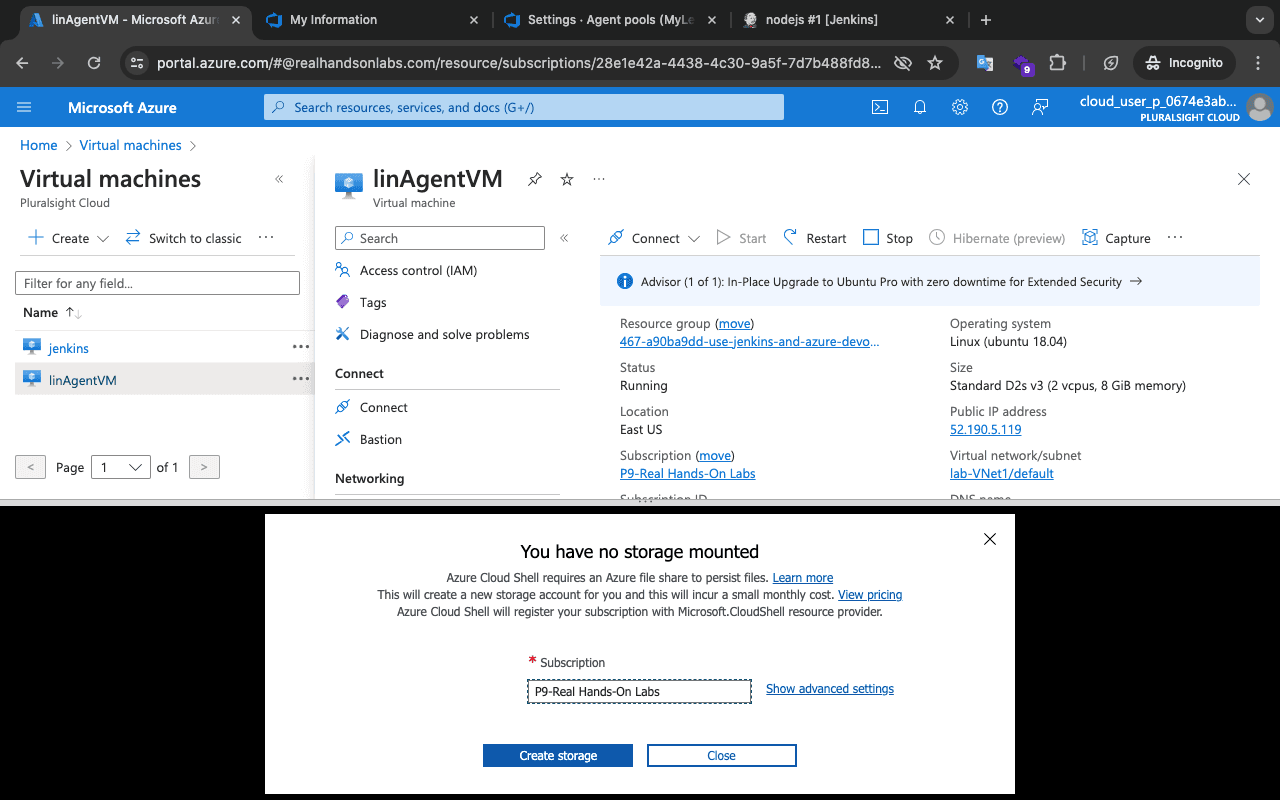Image resolution: width=1280 pixels, height=800 pixels.
Task: Click Create storage button
Action: 558,755
